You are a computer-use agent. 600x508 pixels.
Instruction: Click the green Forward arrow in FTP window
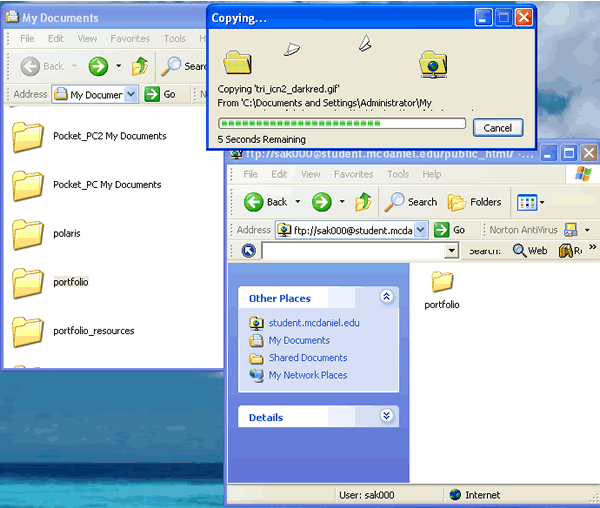pyautogui.click(x=321, y=202)
